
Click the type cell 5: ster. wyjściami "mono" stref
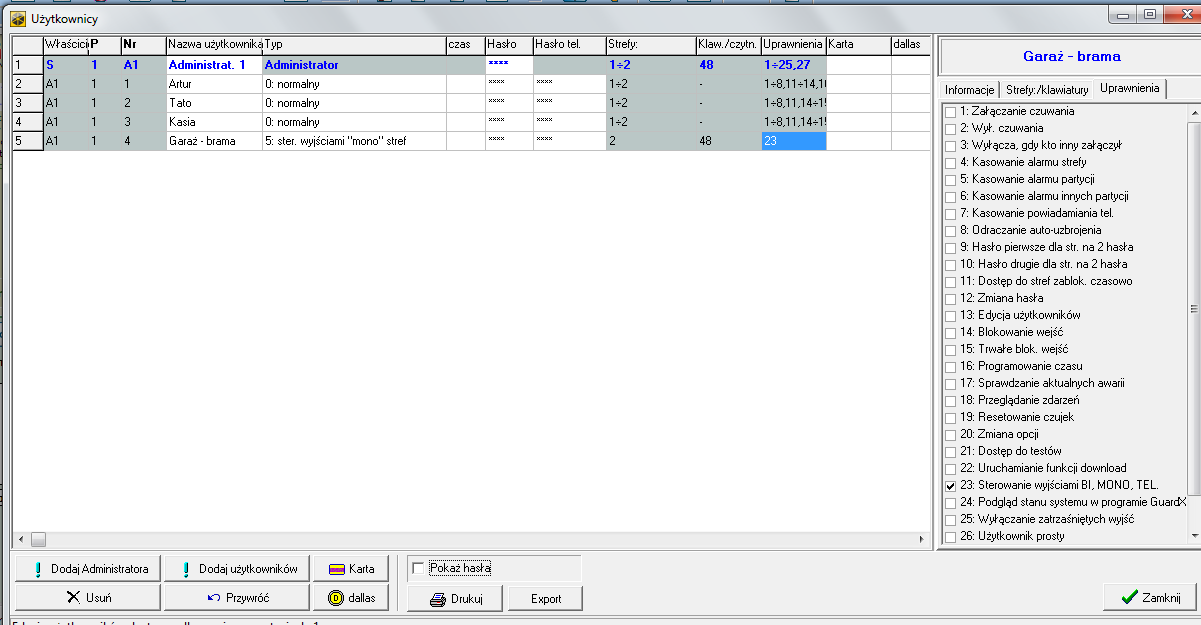pyautogui.click(x=354, y=141)
